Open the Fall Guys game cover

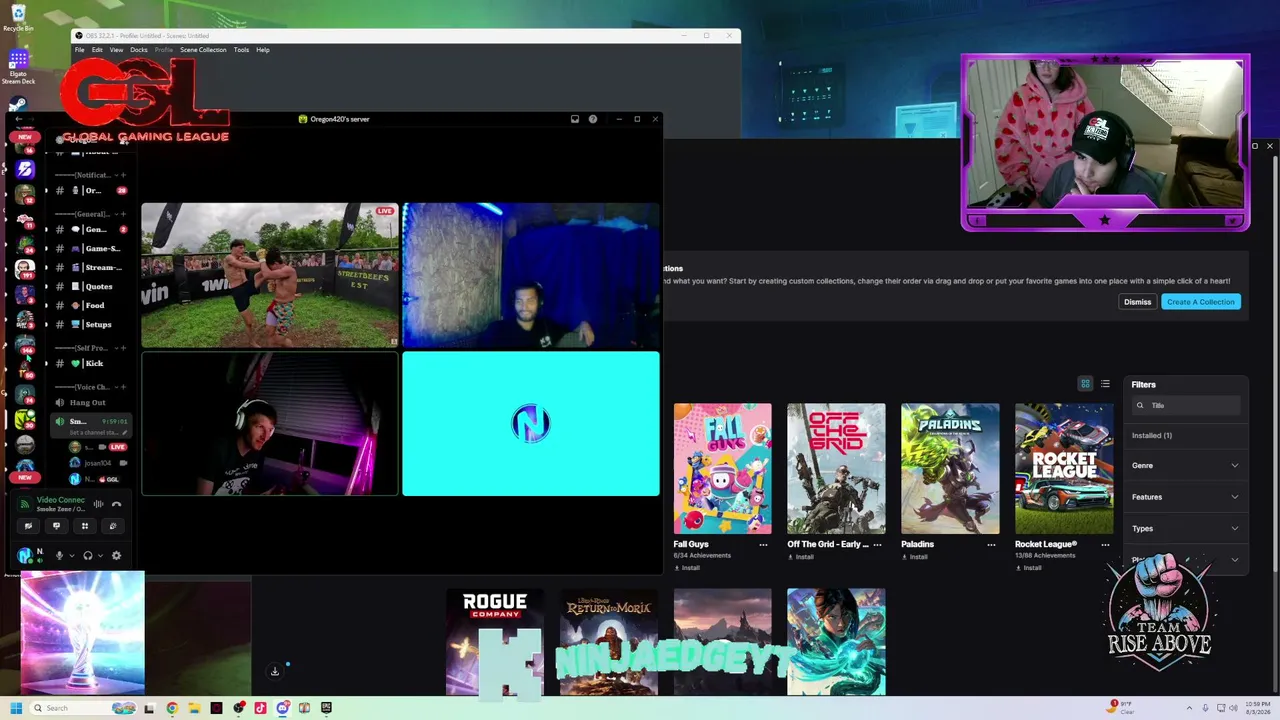click(x=722, y=469)
